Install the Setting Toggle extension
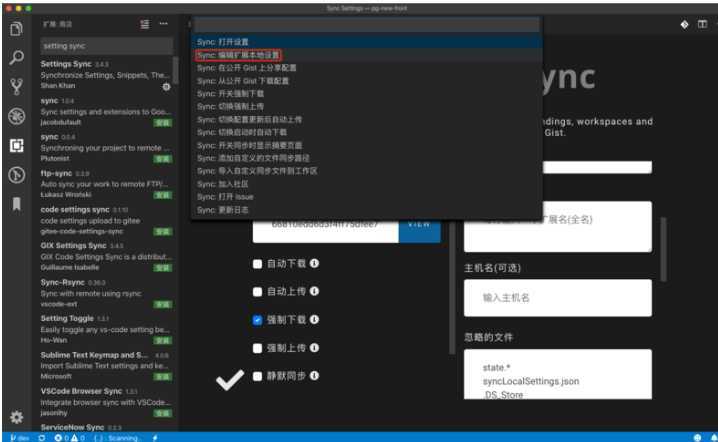This screenshot has height=442, width=718. tap(163, 340)
